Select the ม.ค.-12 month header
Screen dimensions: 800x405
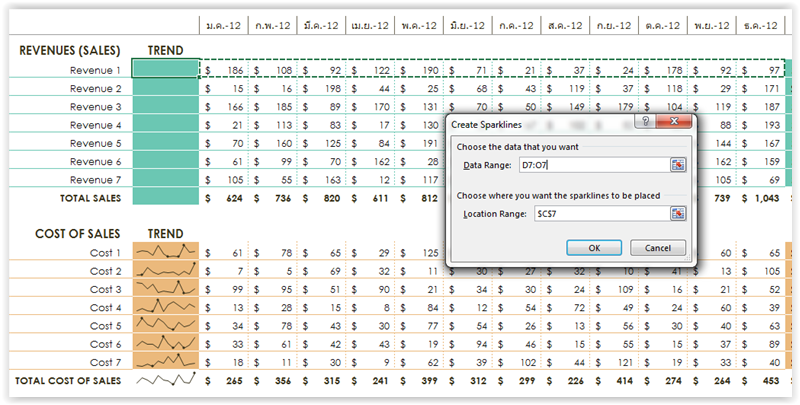pyautogui.click(x=223, y=26)
